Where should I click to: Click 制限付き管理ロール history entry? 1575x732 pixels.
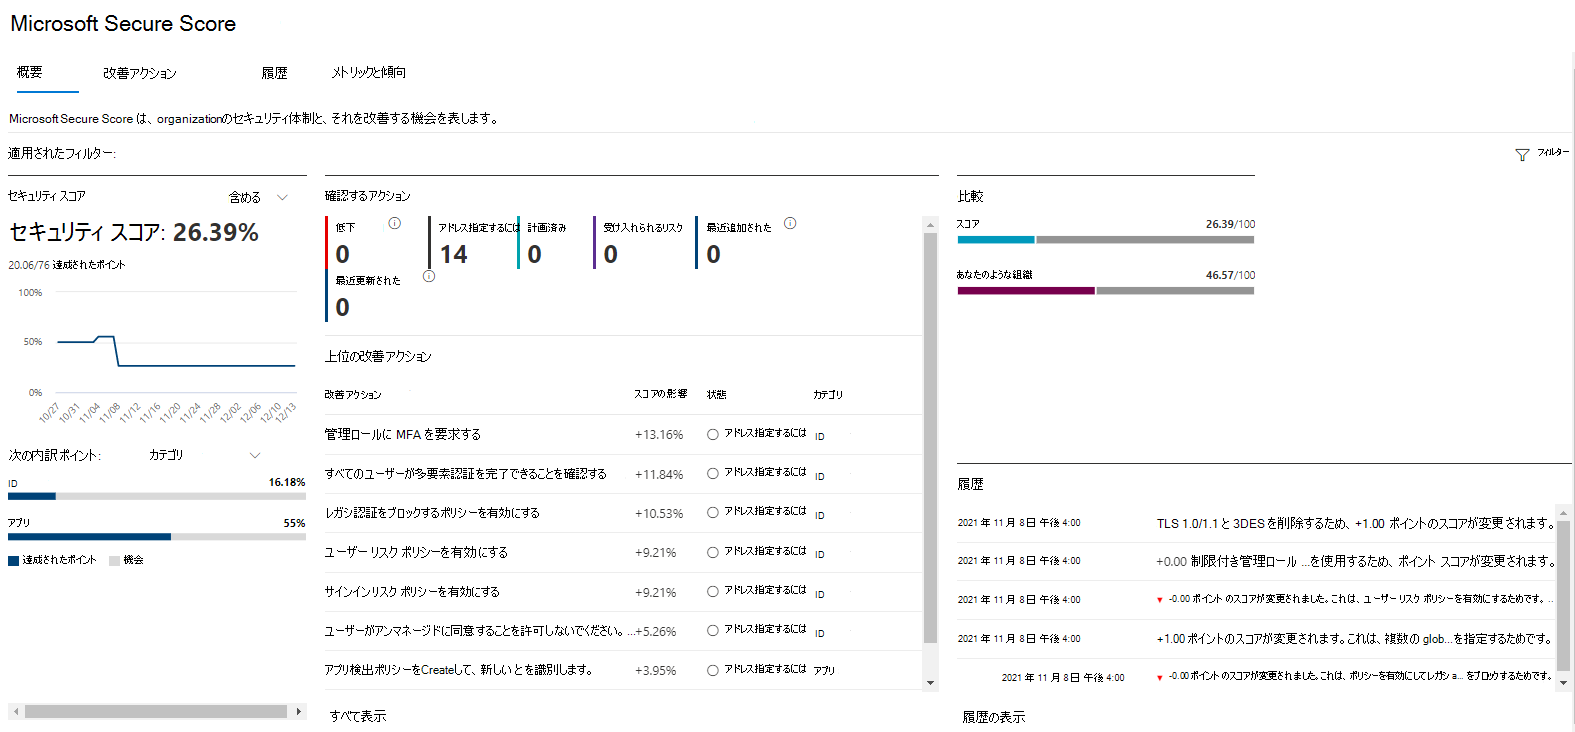click(x=1356, y=561)
